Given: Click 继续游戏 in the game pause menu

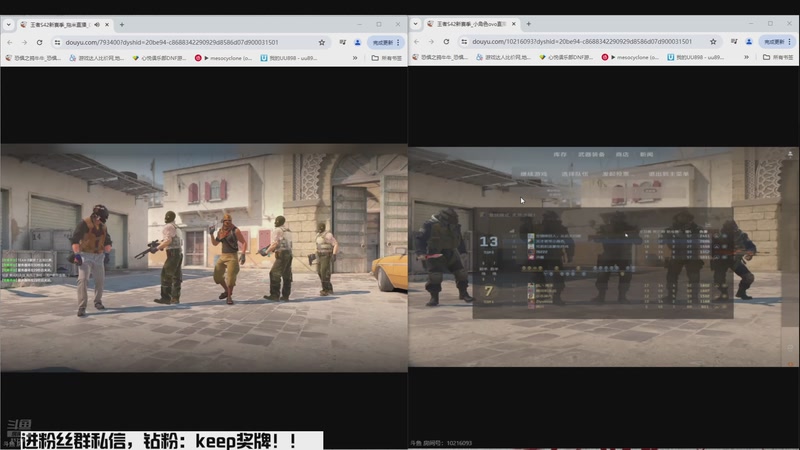Looking at the screenshot, I should pos(533,174).
